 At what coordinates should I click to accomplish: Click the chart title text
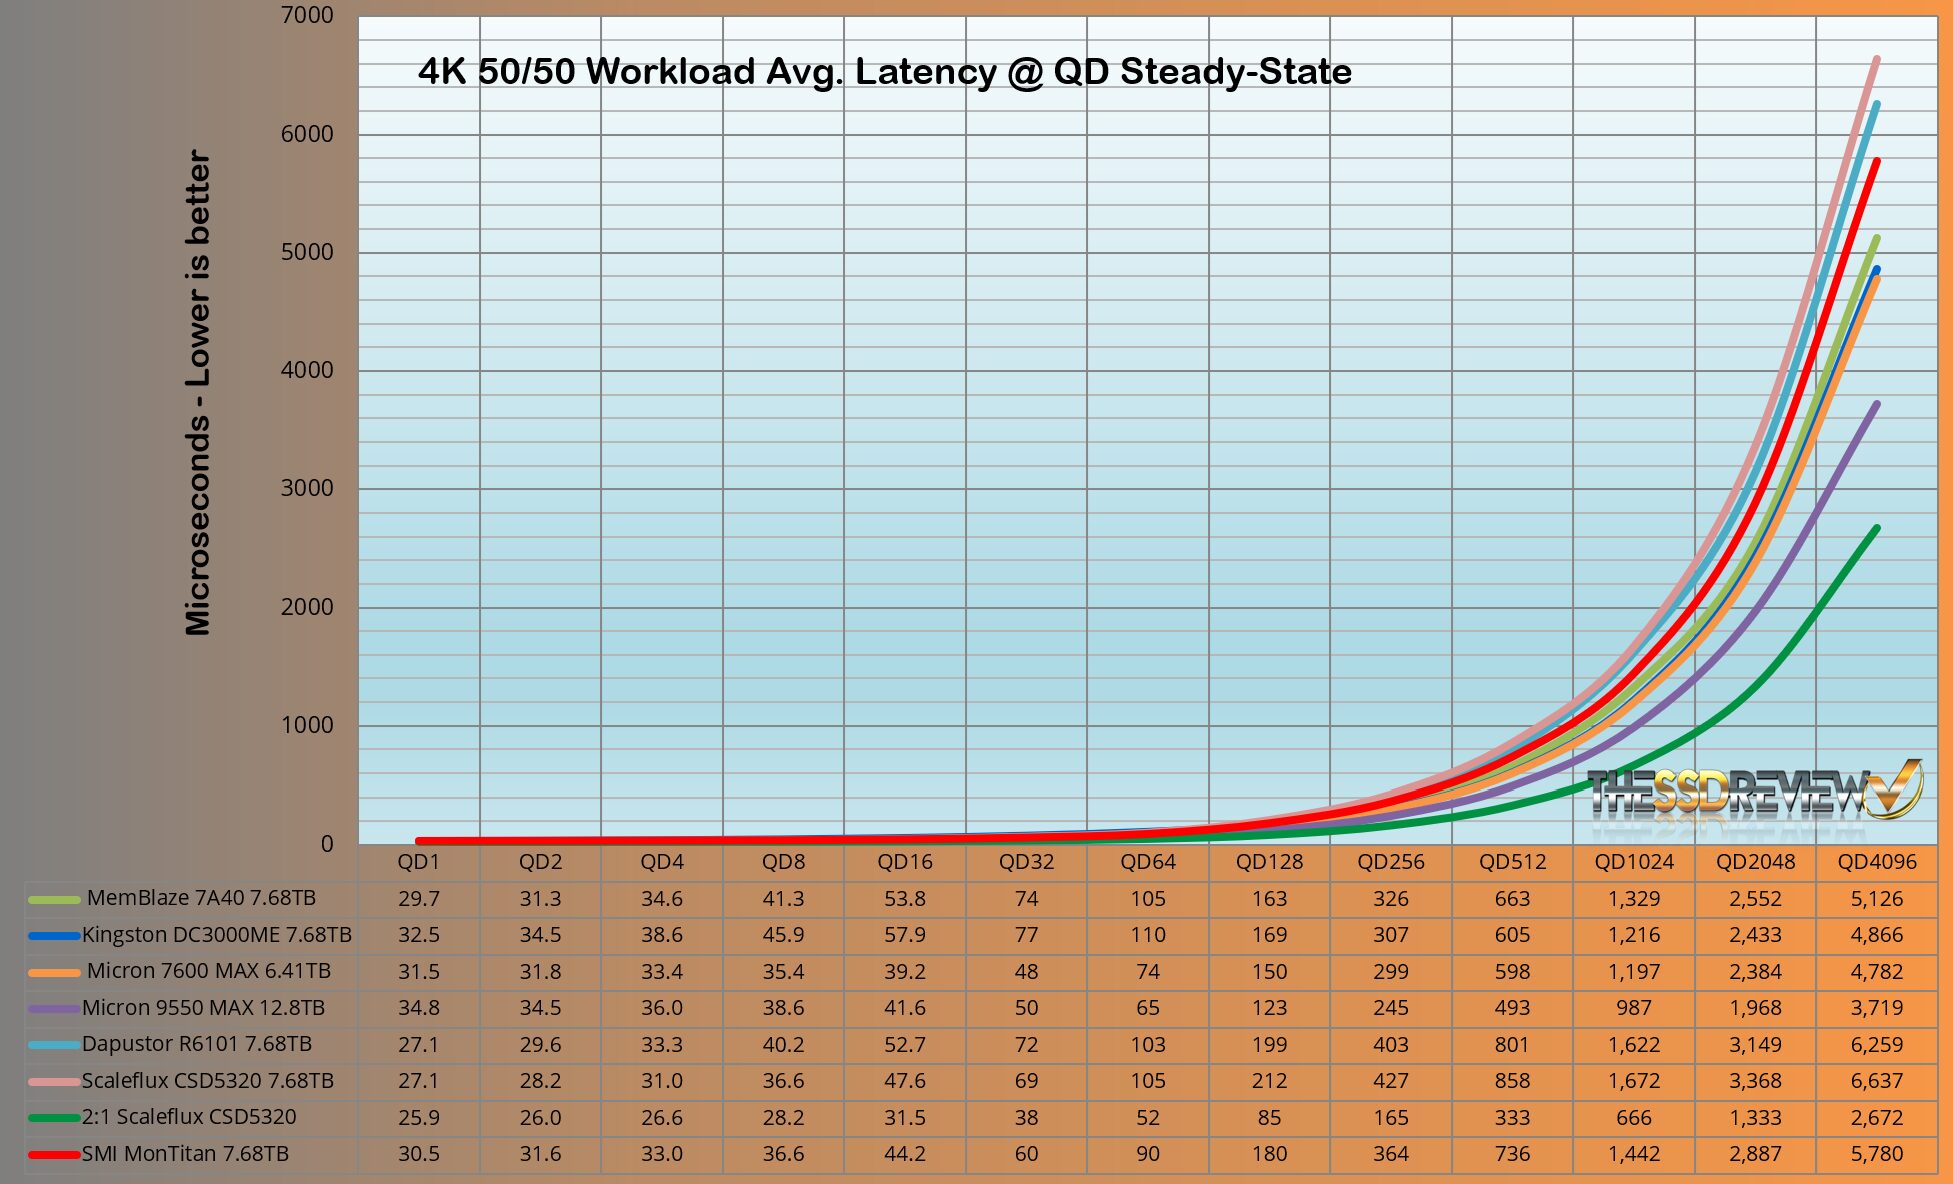[x=884, y=72]
